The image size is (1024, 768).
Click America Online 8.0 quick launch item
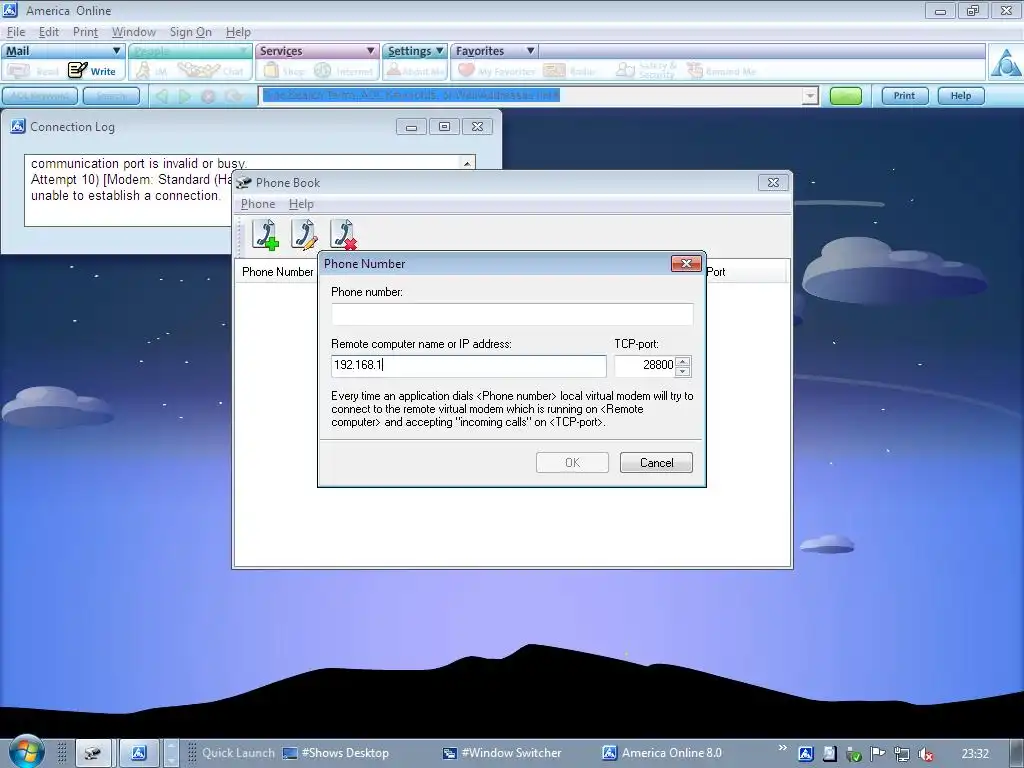tap(662, 753)
